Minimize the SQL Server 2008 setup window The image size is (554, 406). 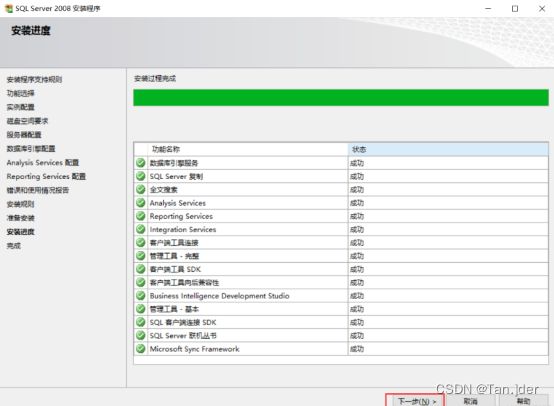488,8
